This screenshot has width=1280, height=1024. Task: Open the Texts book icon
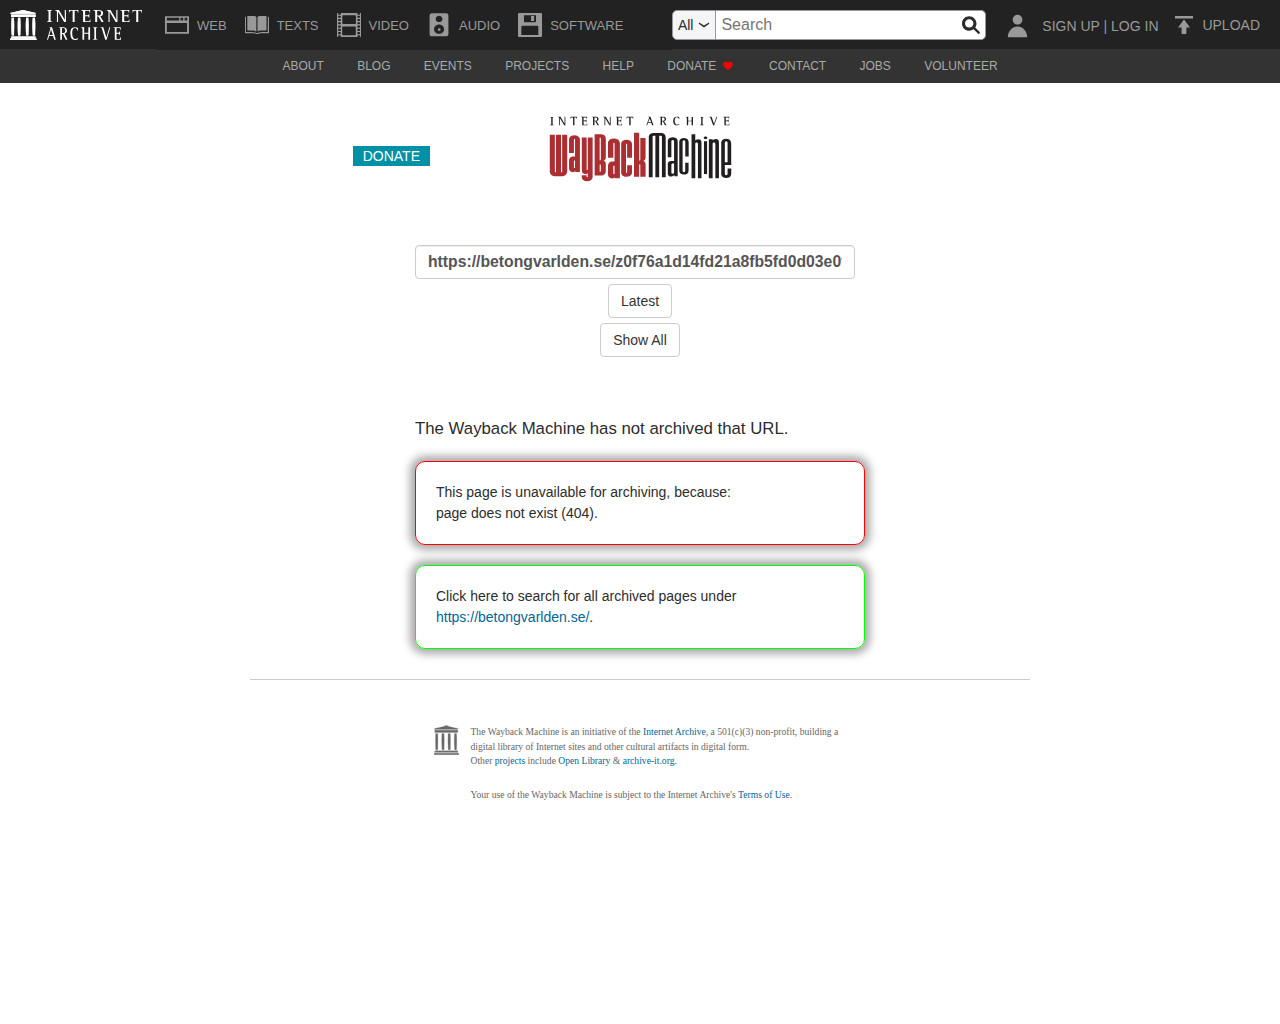(x=257, y=25)
